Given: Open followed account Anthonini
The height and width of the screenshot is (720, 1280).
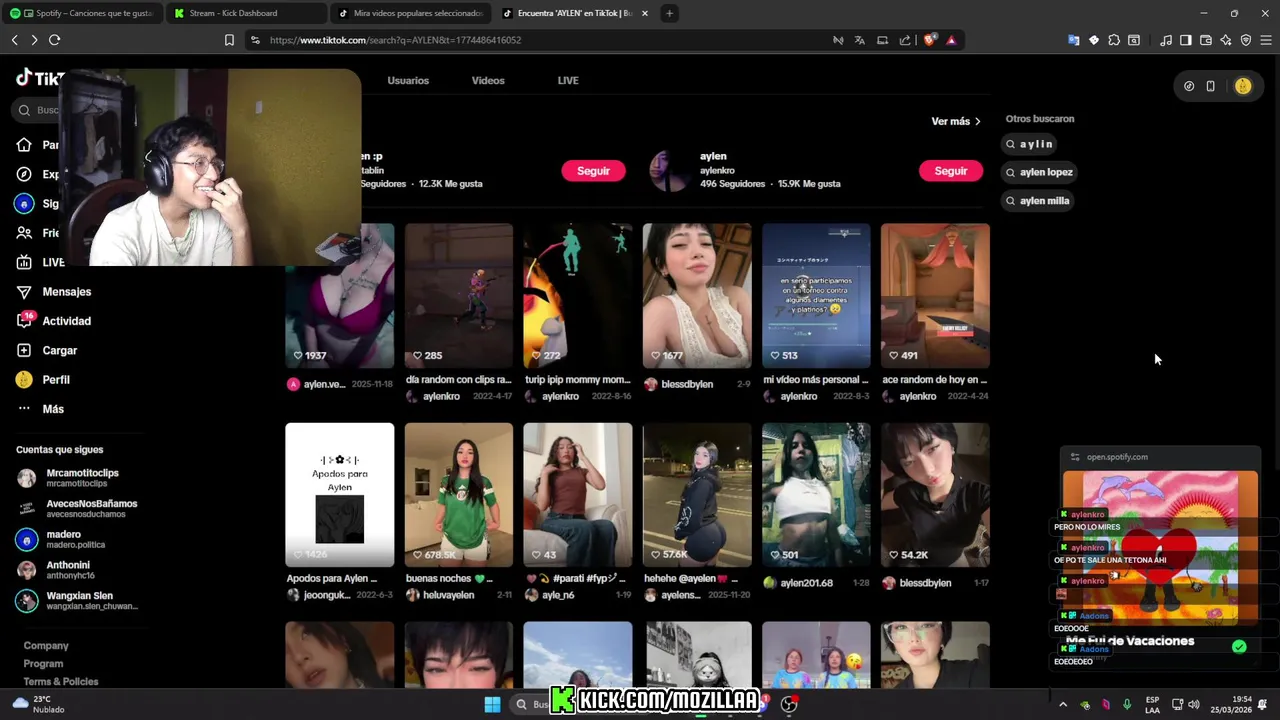Looking at the screenshot, I should click(56, 570).
